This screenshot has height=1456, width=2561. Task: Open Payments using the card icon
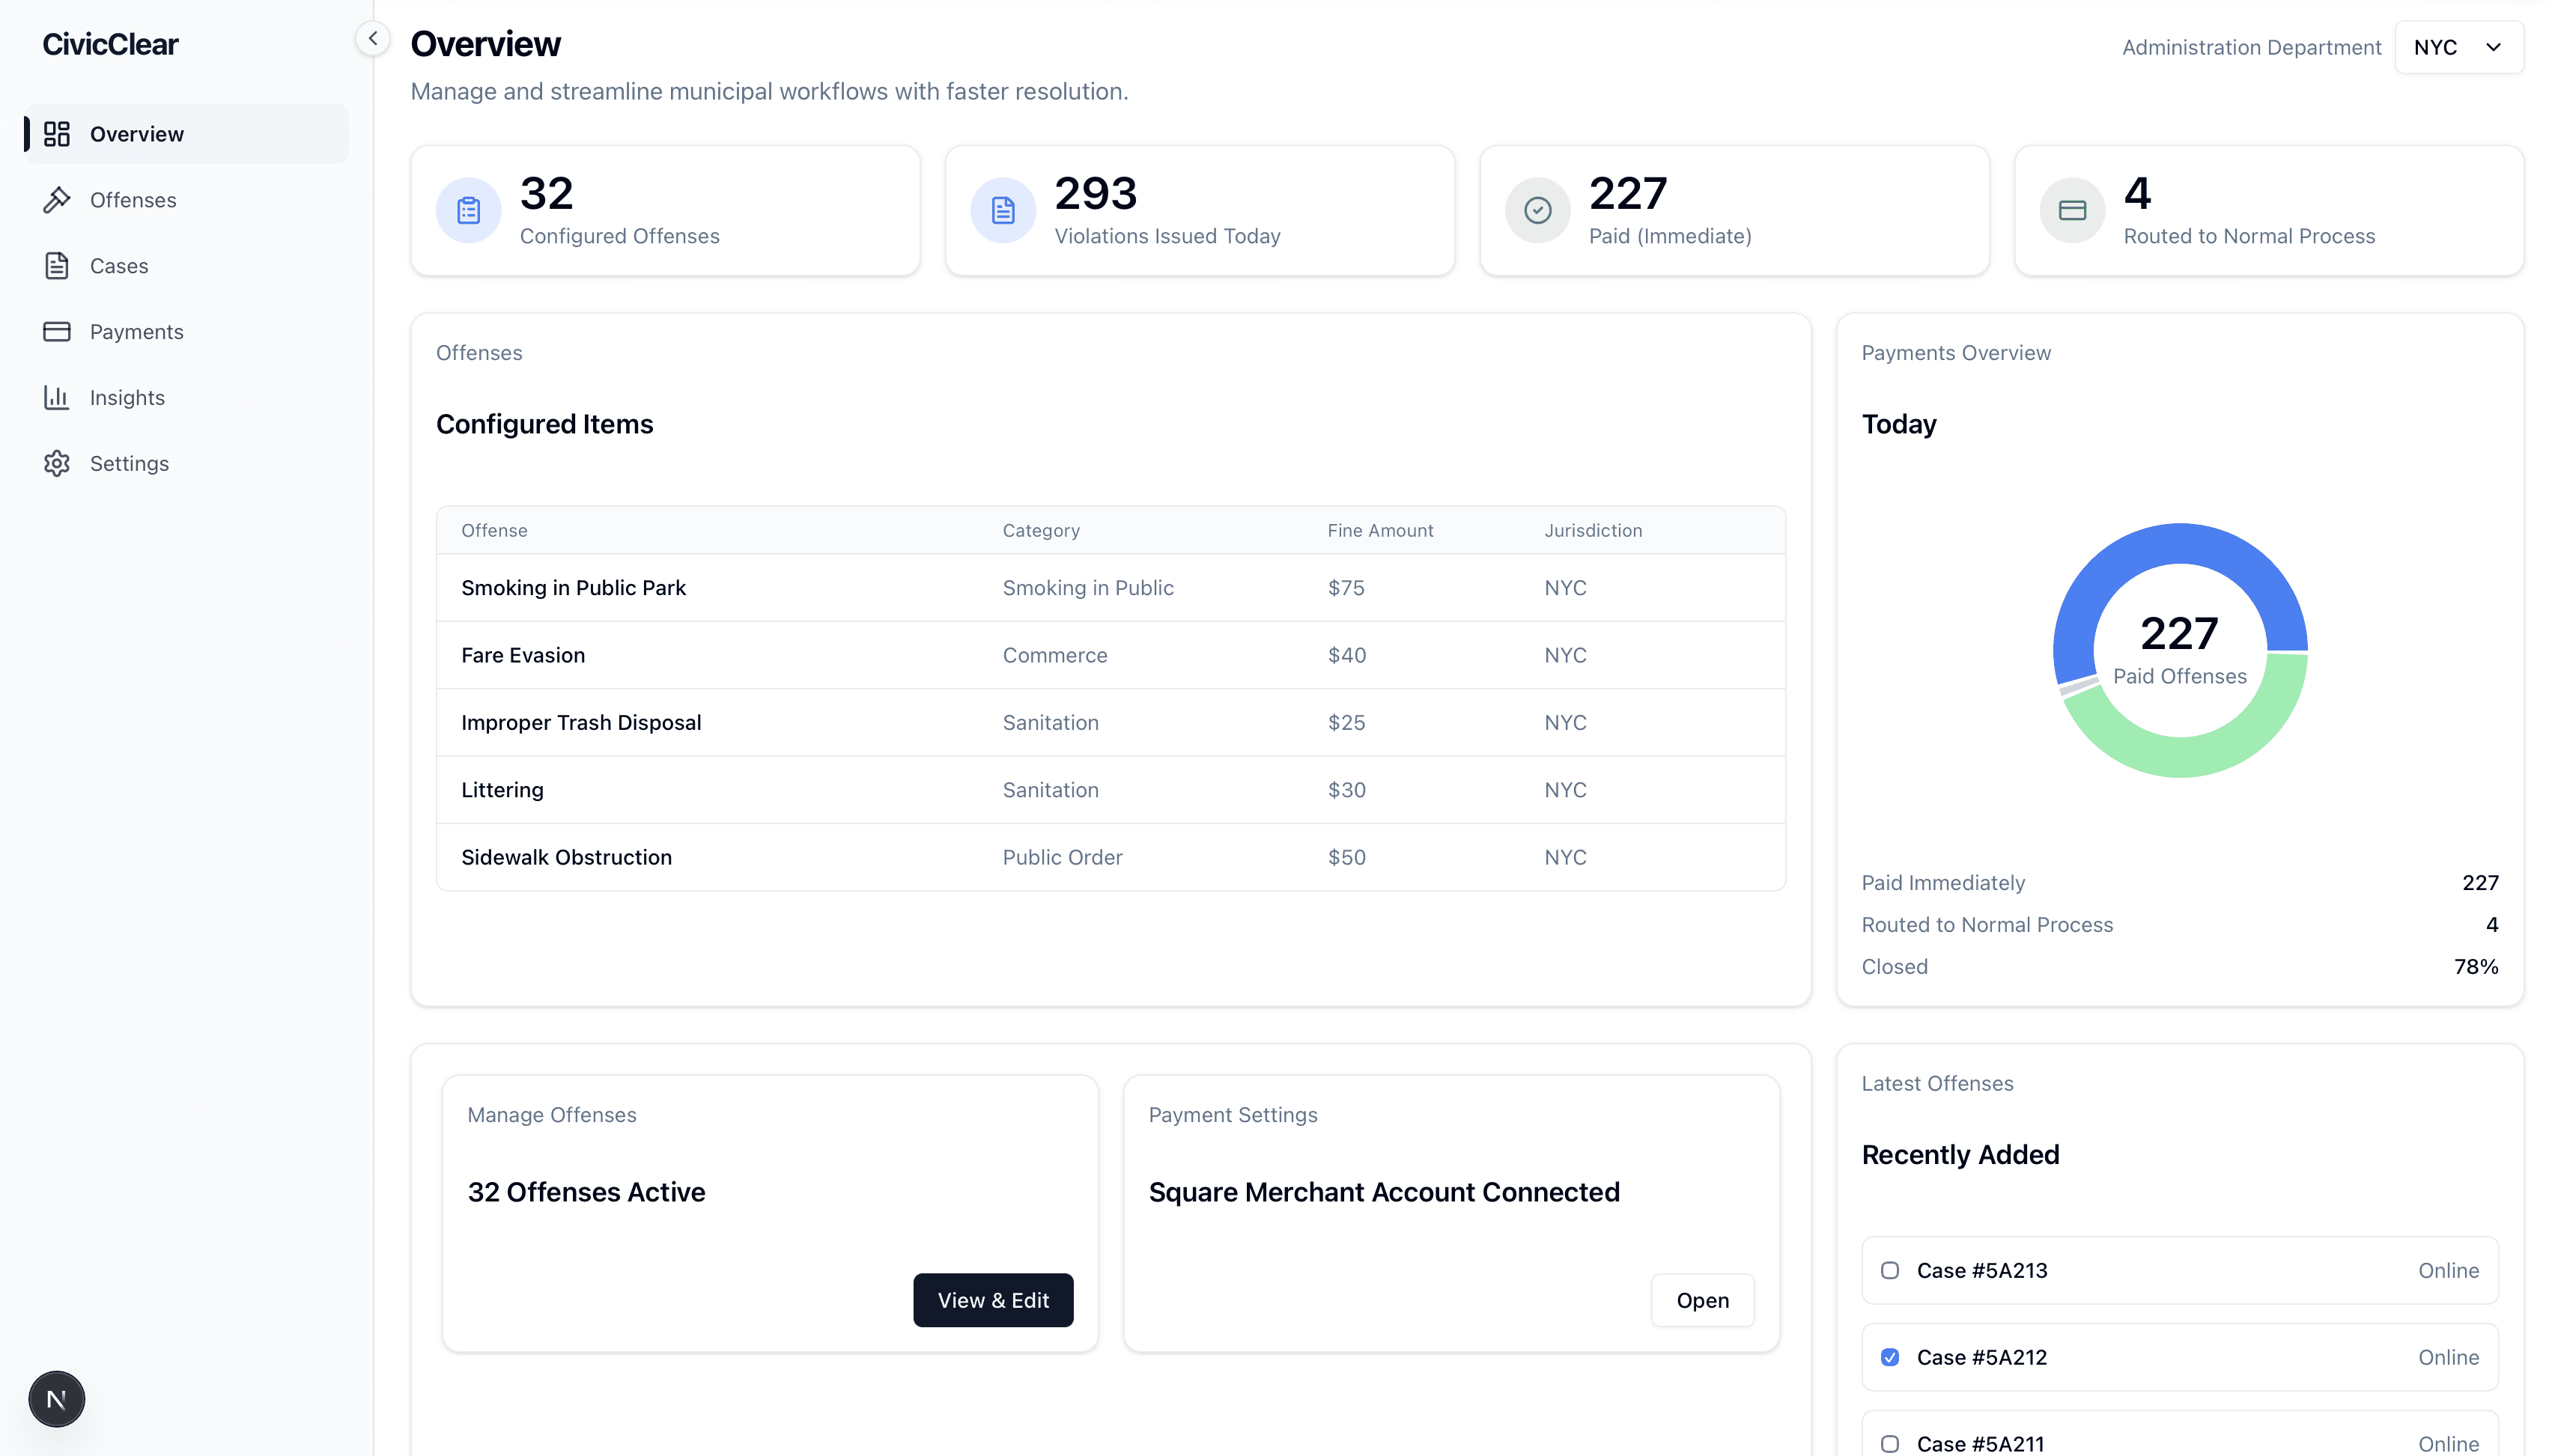pyautogui.click(x=57, y=331)
